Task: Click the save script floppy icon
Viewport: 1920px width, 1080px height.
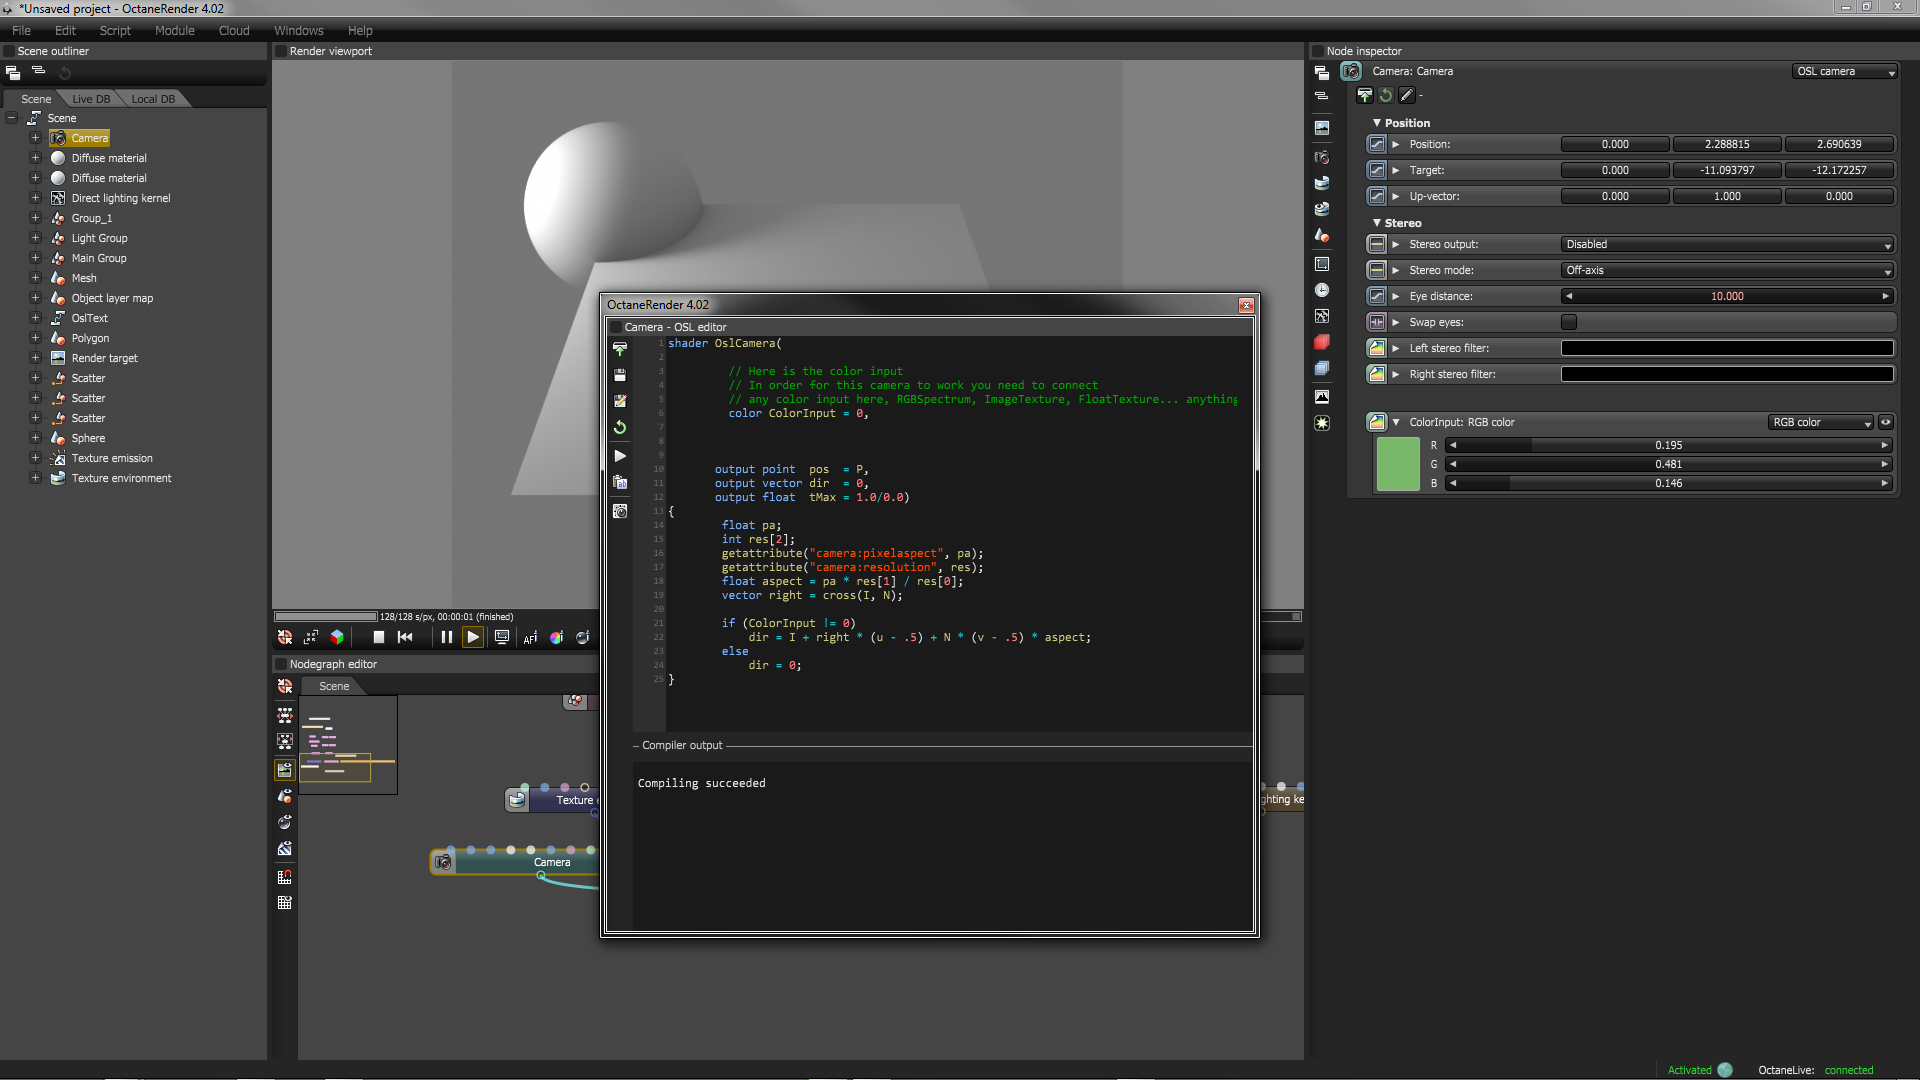Action: coord(620,375)
